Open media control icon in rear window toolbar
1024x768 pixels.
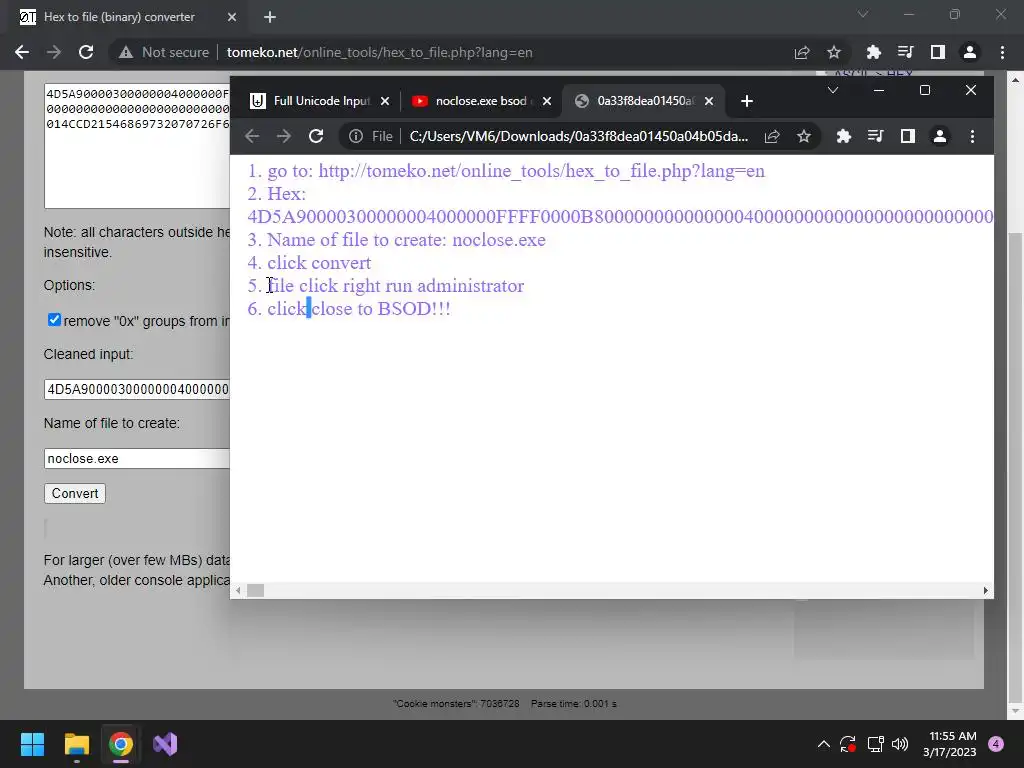tap(905, 52)
